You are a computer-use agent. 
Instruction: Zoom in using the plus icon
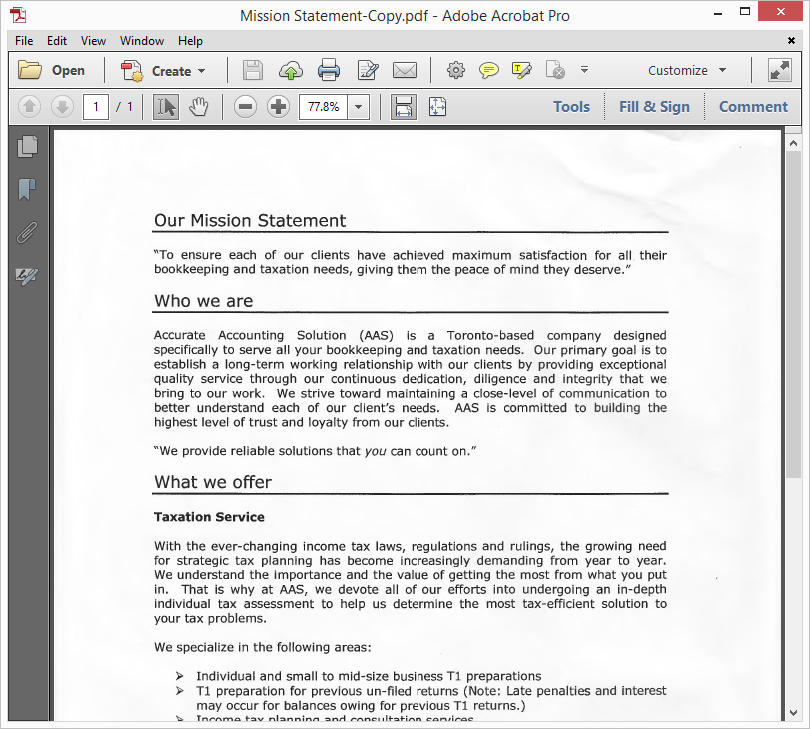pos(278,106)
